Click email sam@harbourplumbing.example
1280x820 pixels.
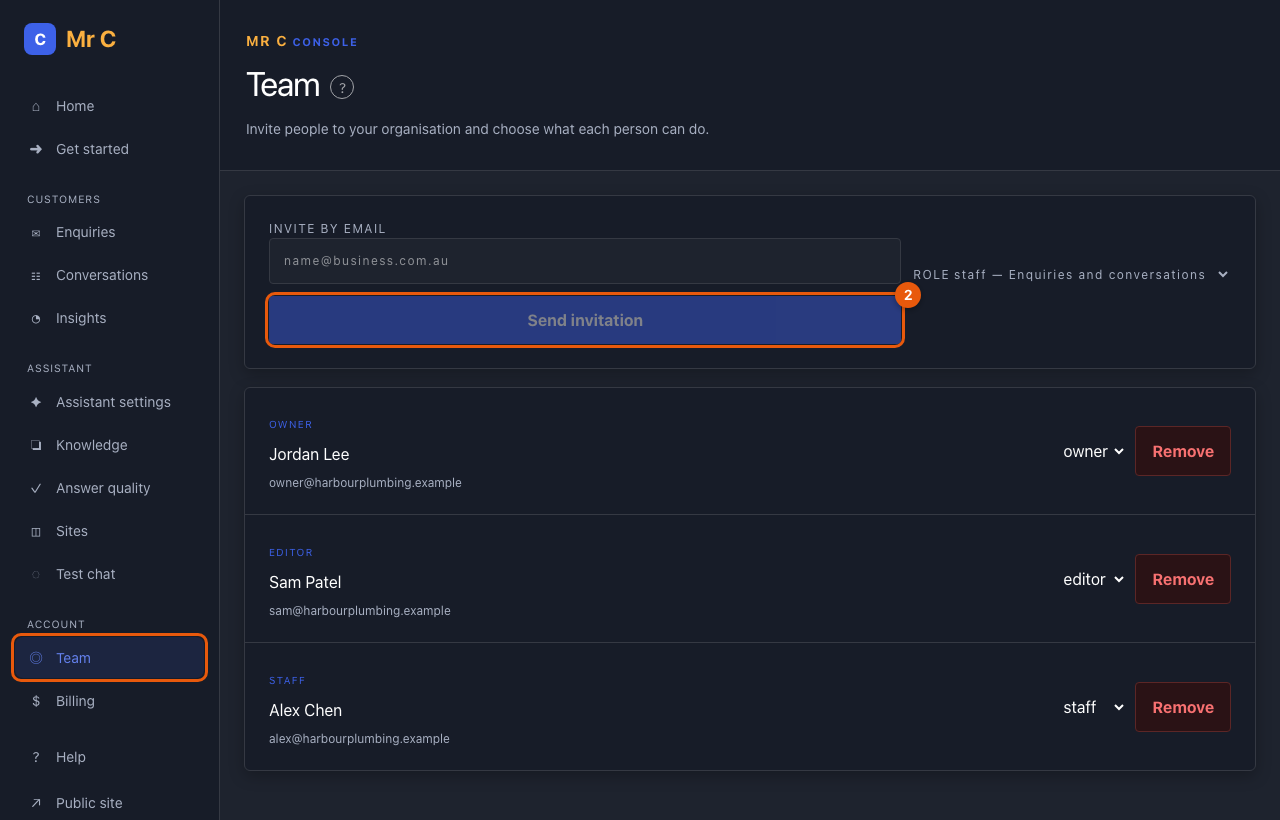click(360, 611)
